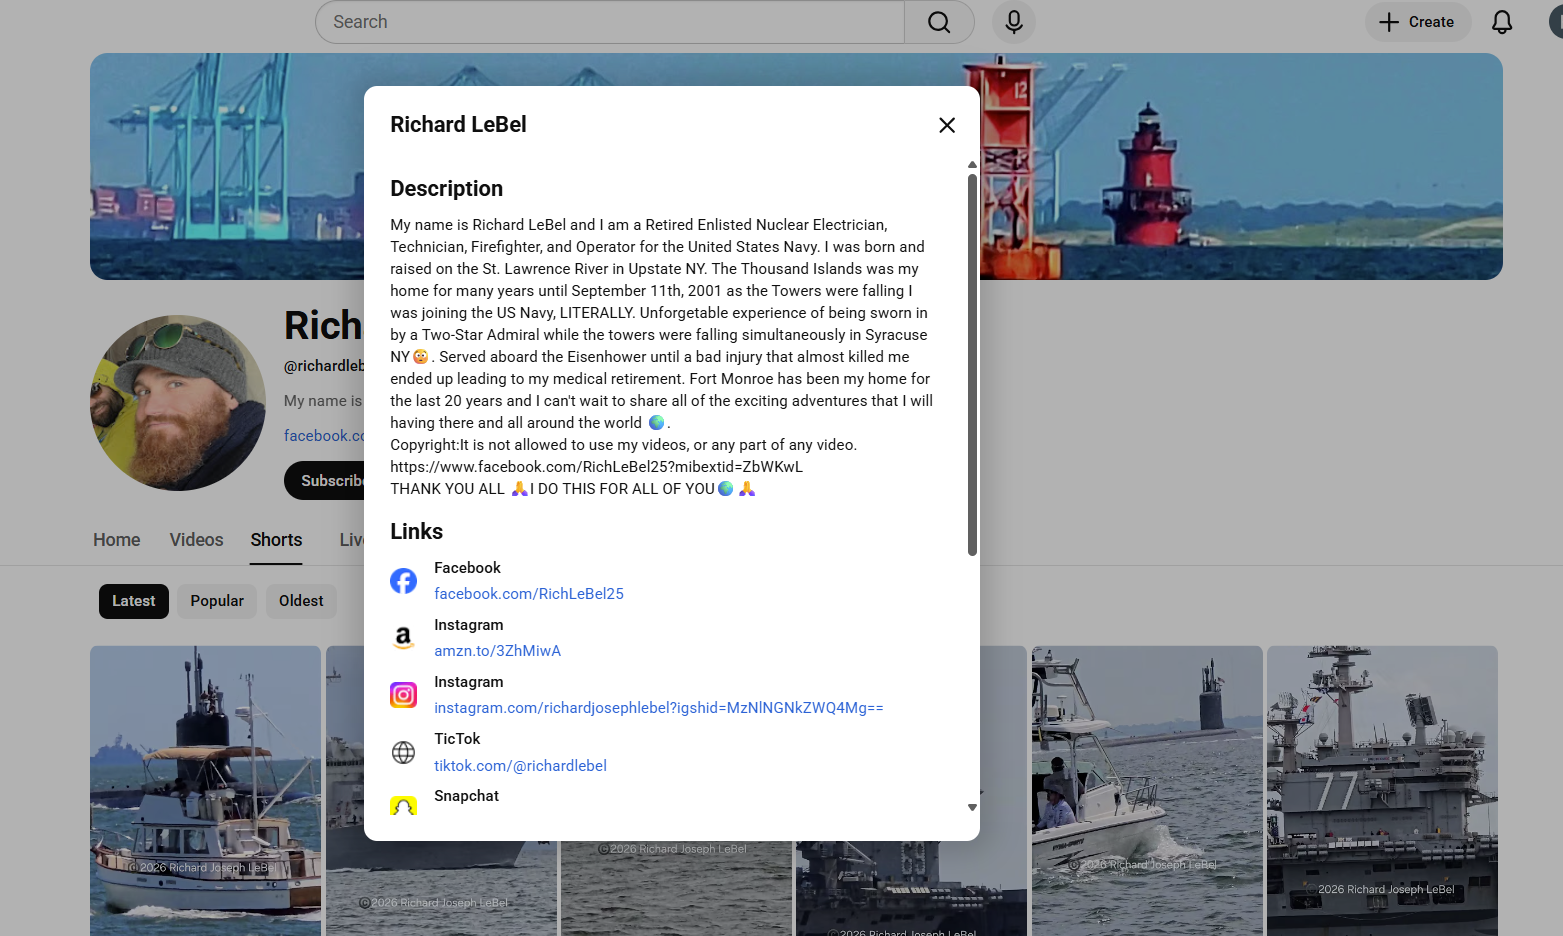
Task: Open the notifications bell
Action: [1501, 22]
